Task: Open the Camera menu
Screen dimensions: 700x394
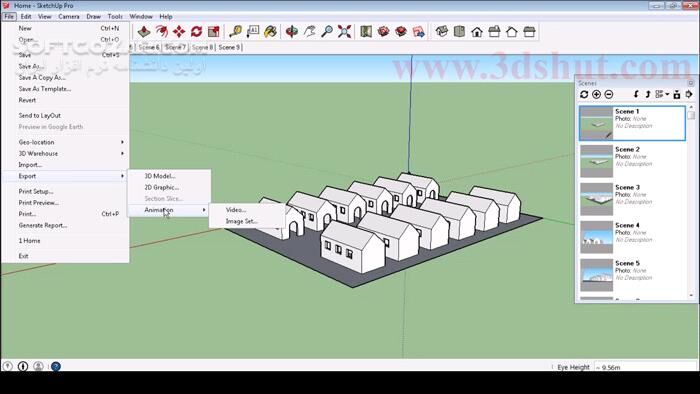Action: point(69,17)
